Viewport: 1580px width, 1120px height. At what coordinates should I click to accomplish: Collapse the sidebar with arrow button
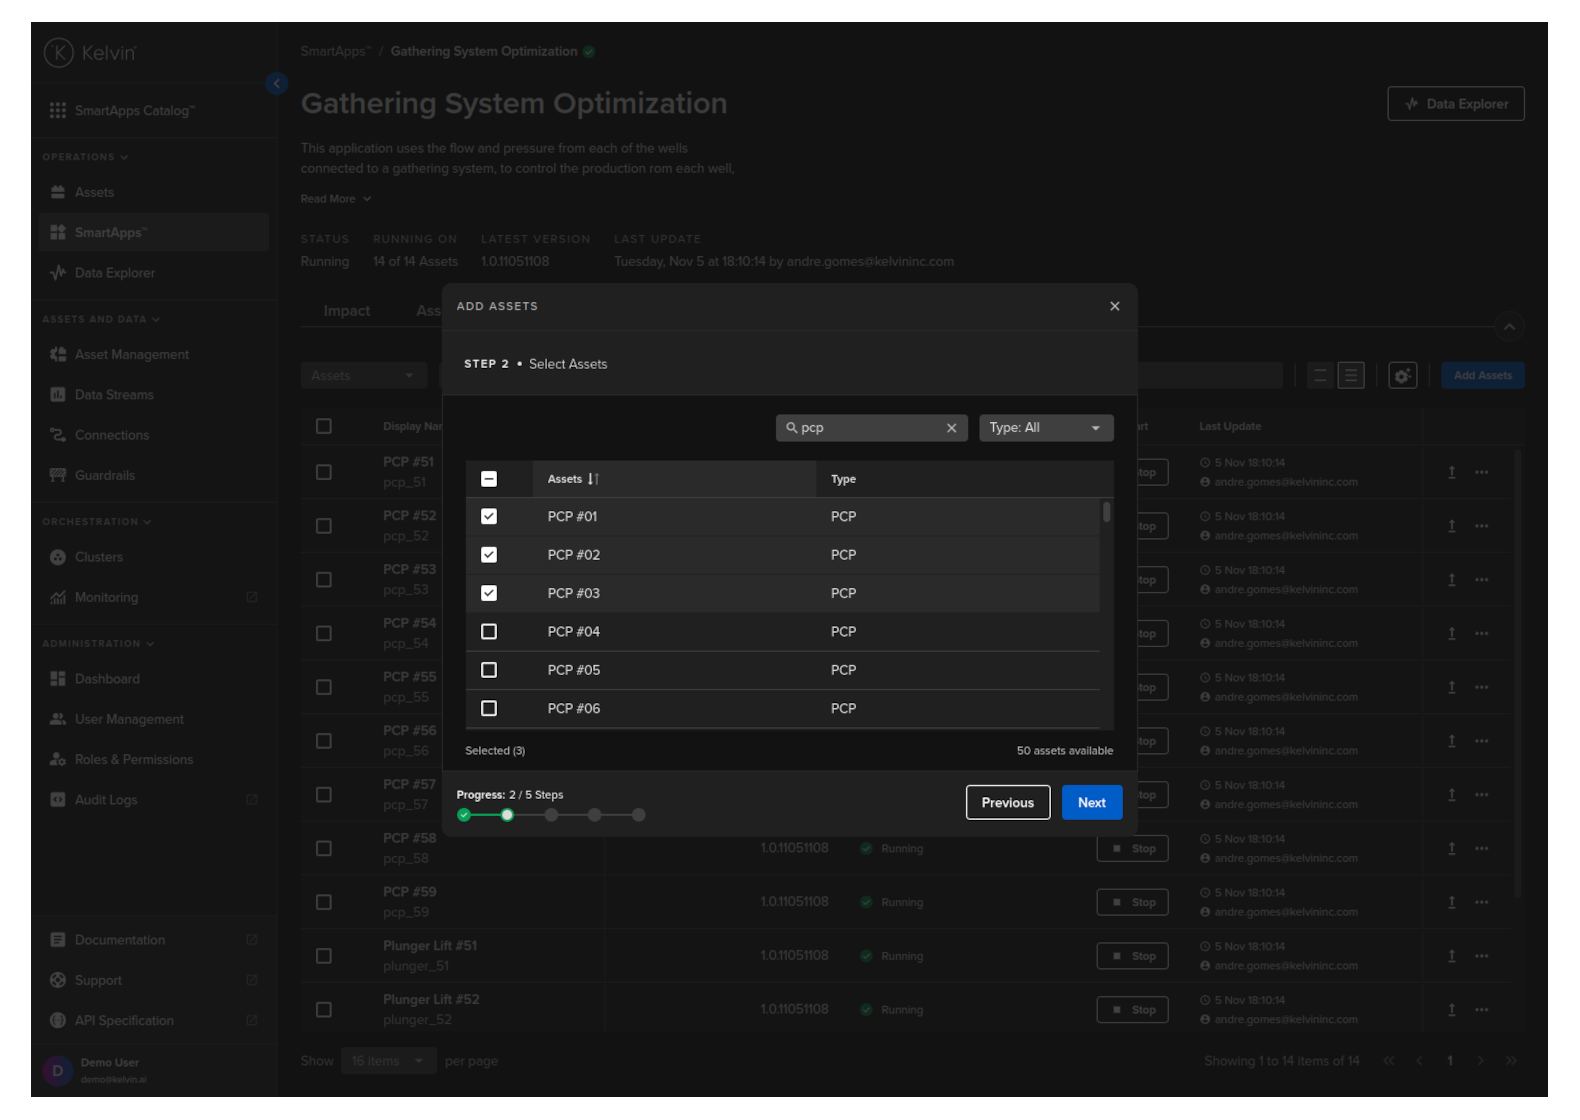point(277,84)
